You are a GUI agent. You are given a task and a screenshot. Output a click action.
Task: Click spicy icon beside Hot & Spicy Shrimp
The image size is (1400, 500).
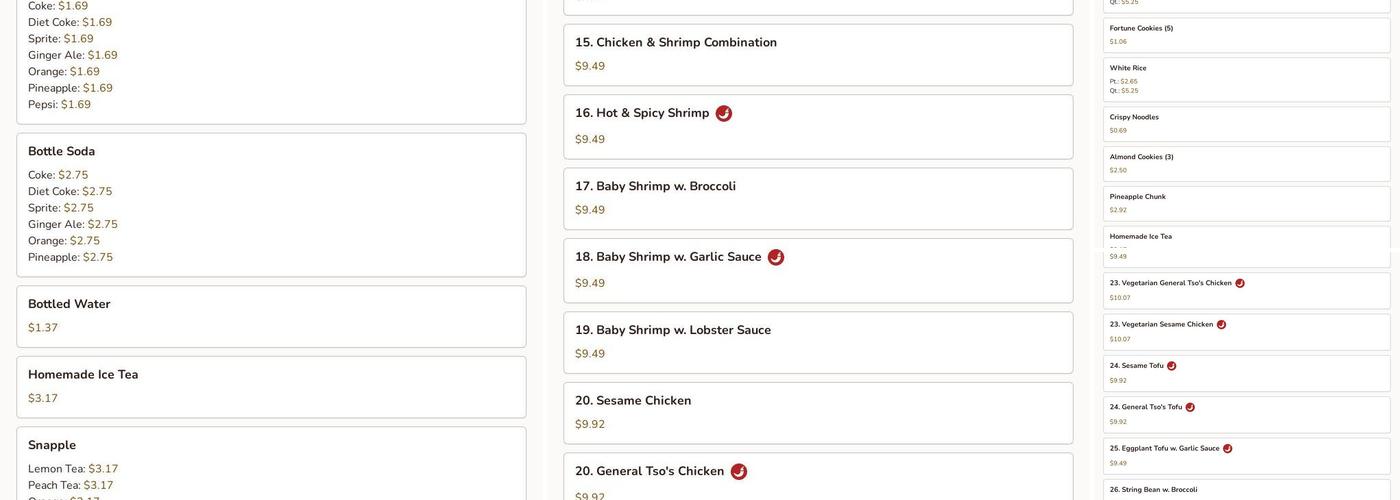[724, 114]
